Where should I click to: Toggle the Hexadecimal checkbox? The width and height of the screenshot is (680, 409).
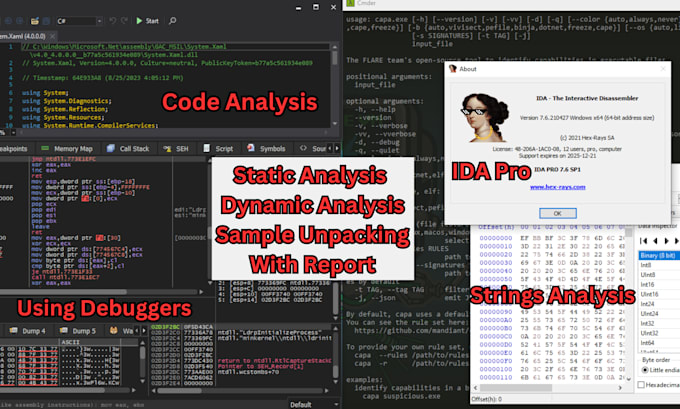tap(641, 385)
